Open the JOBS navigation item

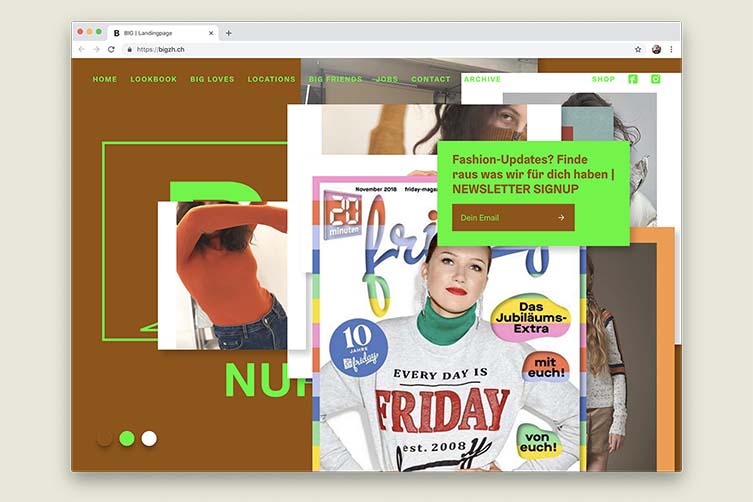pos(387,79)
